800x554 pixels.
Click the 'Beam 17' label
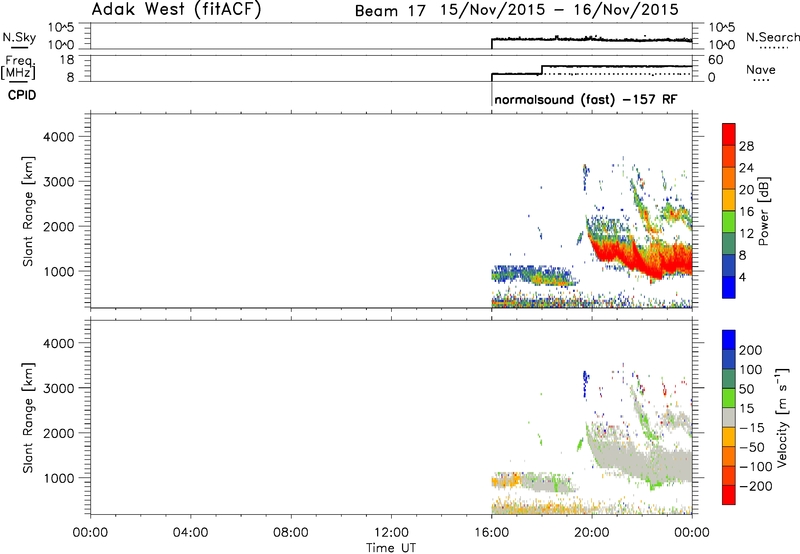[x=390, y=11]
